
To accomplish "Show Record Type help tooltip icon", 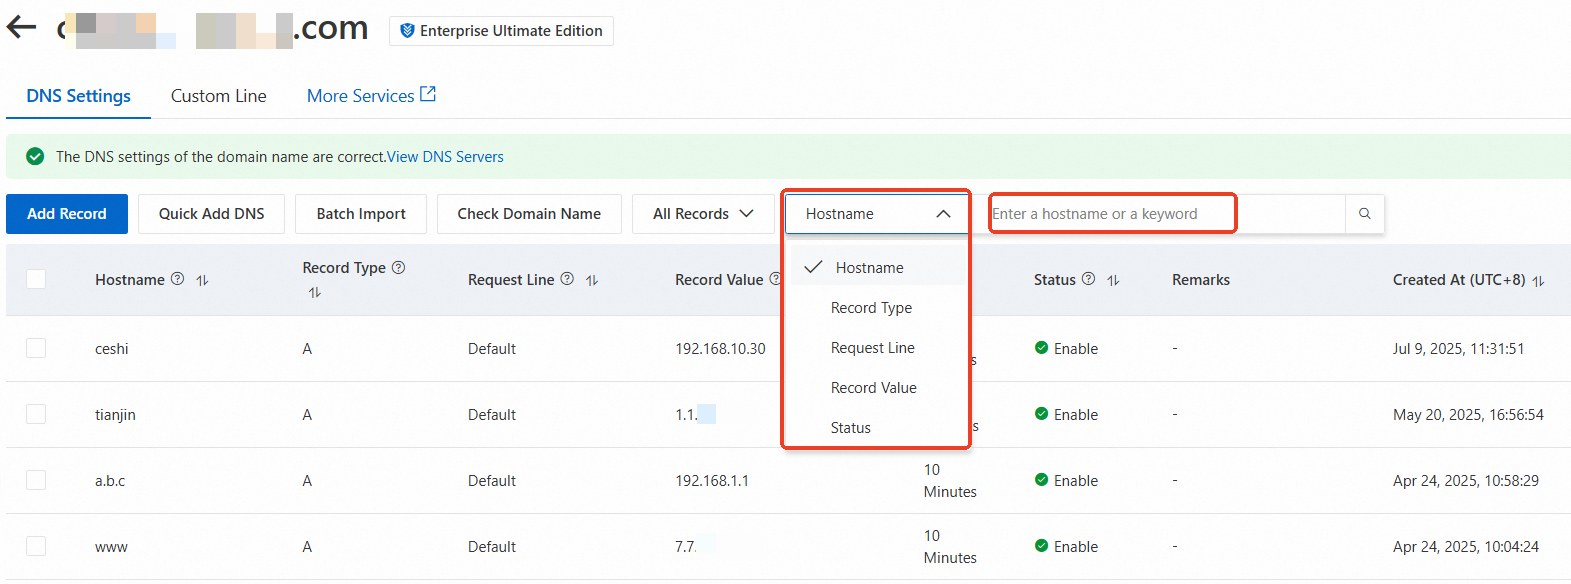I will coord(398,267).
